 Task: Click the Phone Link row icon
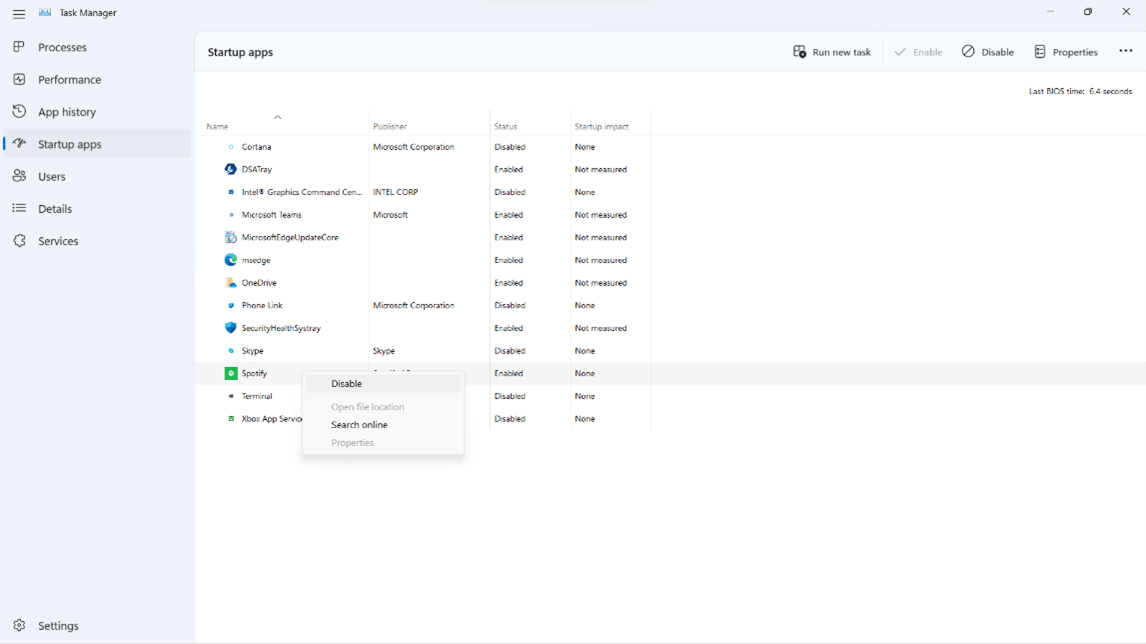[231, 306]
